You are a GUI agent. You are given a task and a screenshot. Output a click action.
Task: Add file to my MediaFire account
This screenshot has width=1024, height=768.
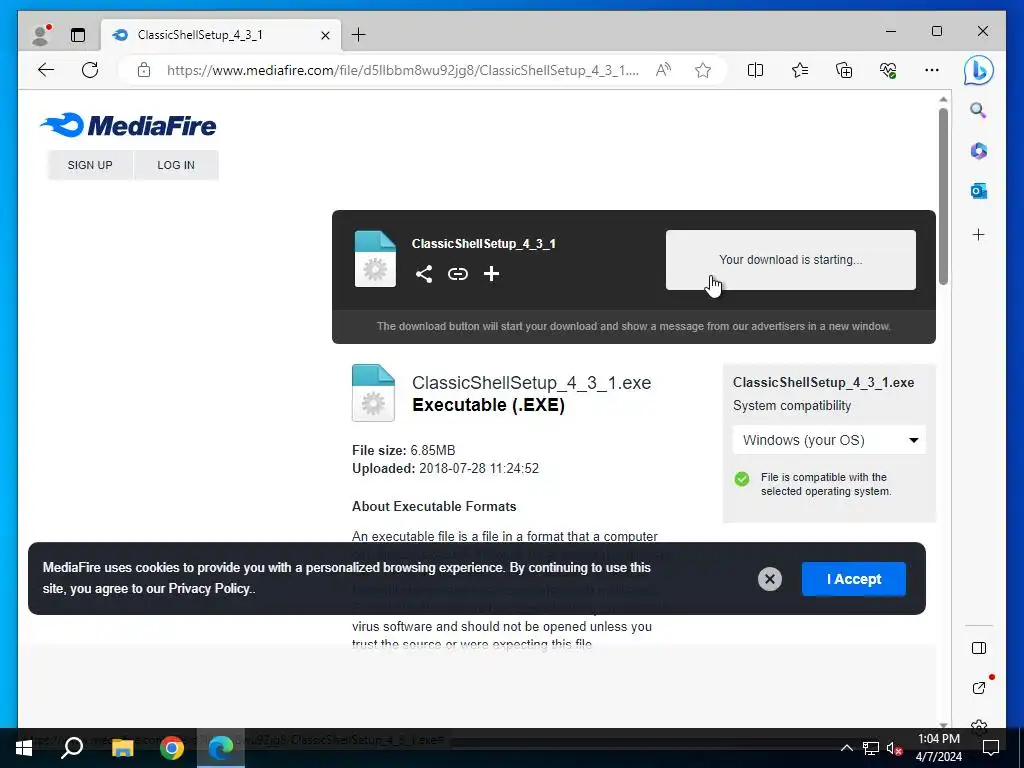491,274
